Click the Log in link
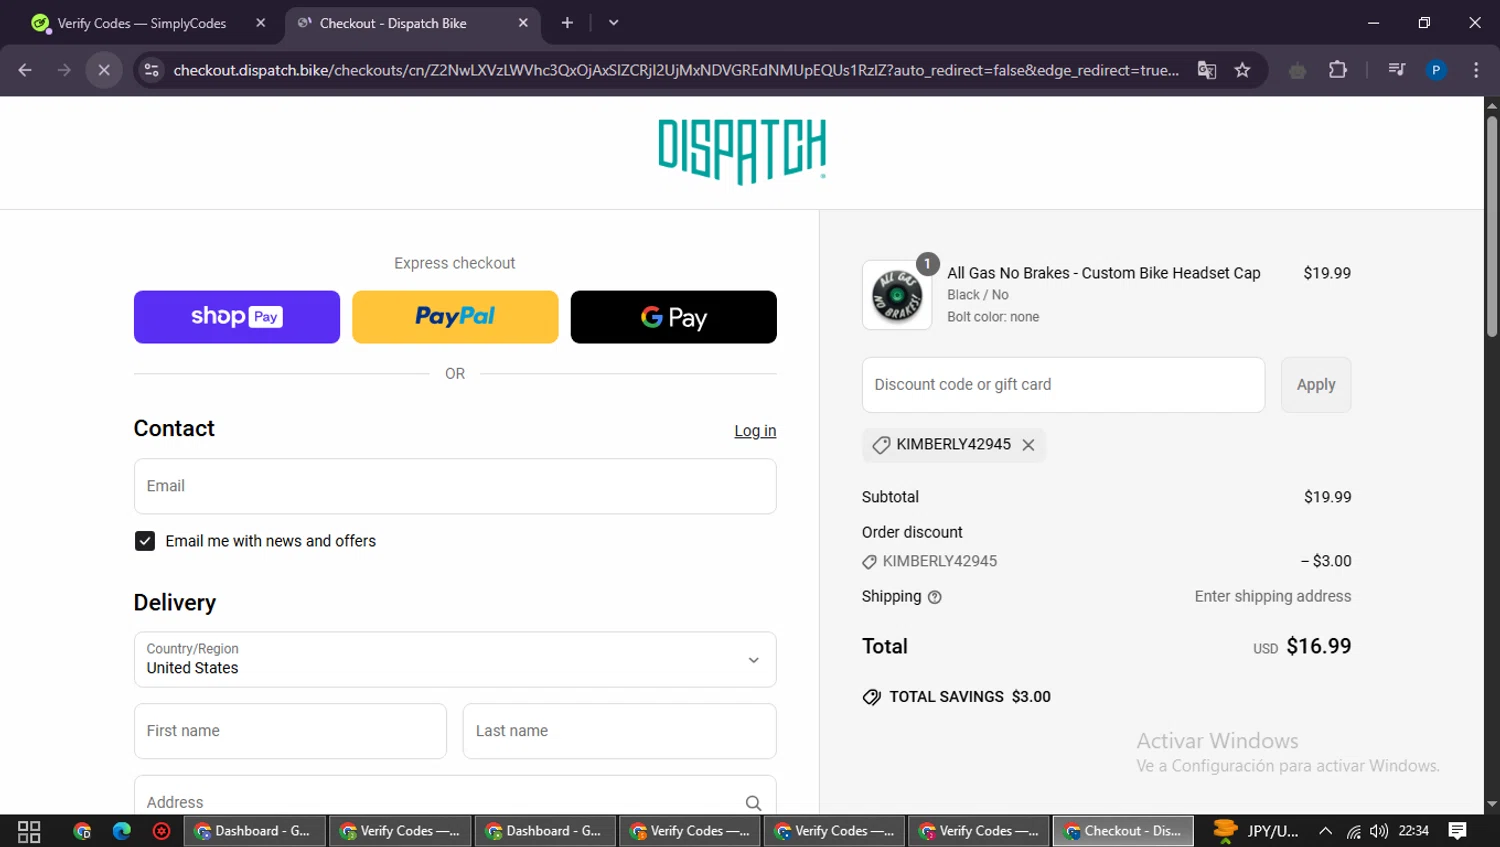 click(x=755, y=431)
